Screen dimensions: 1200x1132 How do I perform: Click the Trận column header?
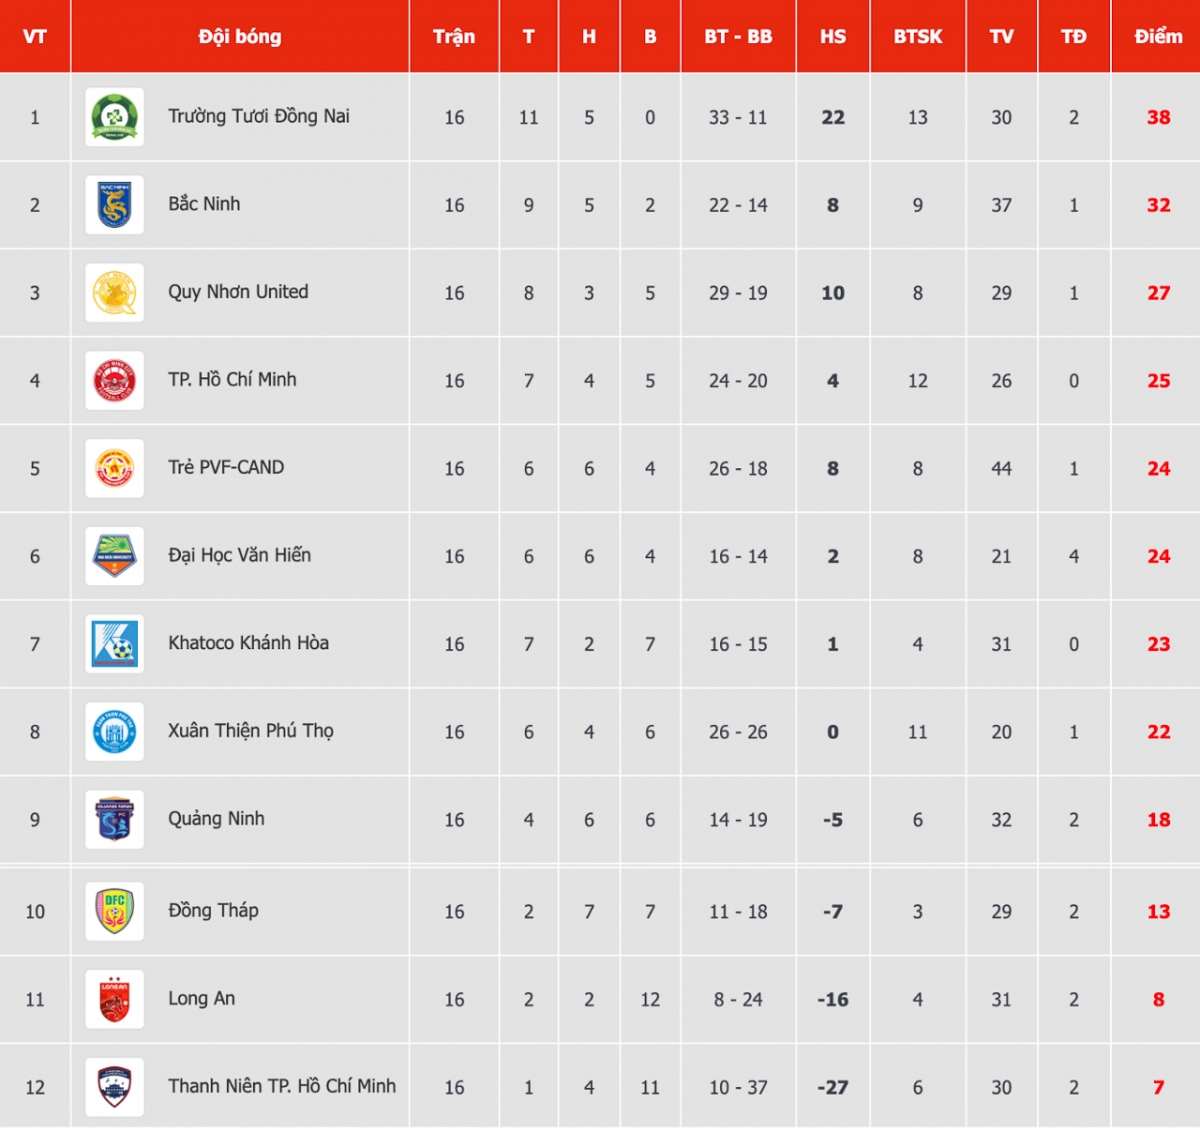click(x=454, y=37)
